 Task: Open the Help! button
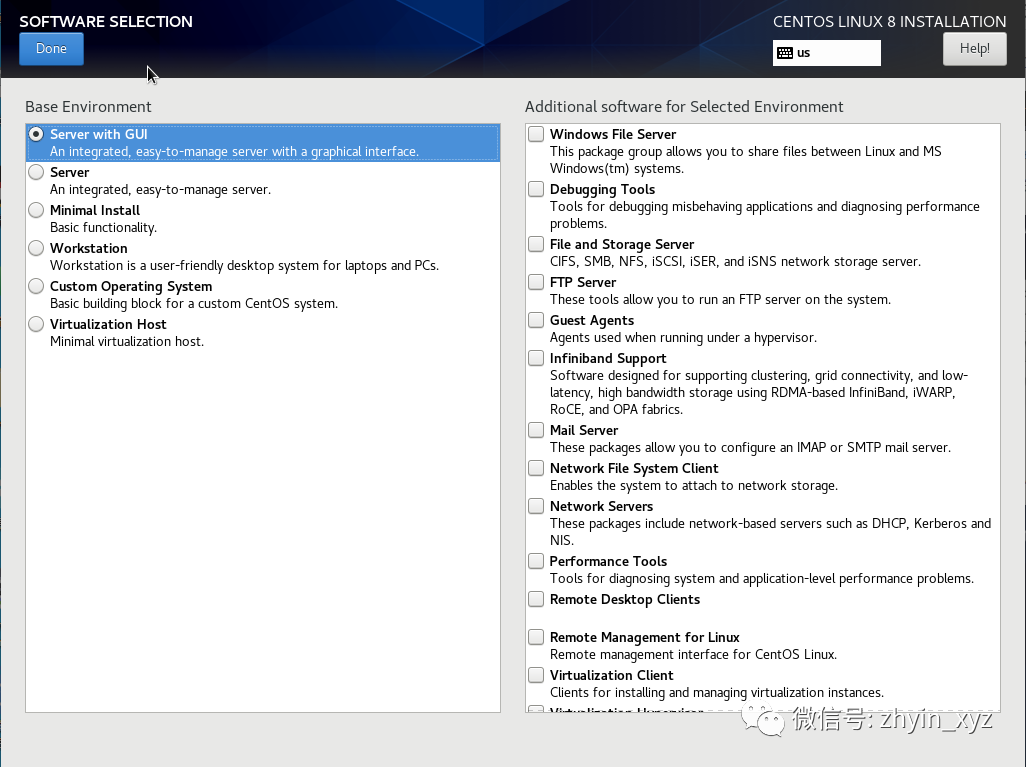click(x=974, y=49)
